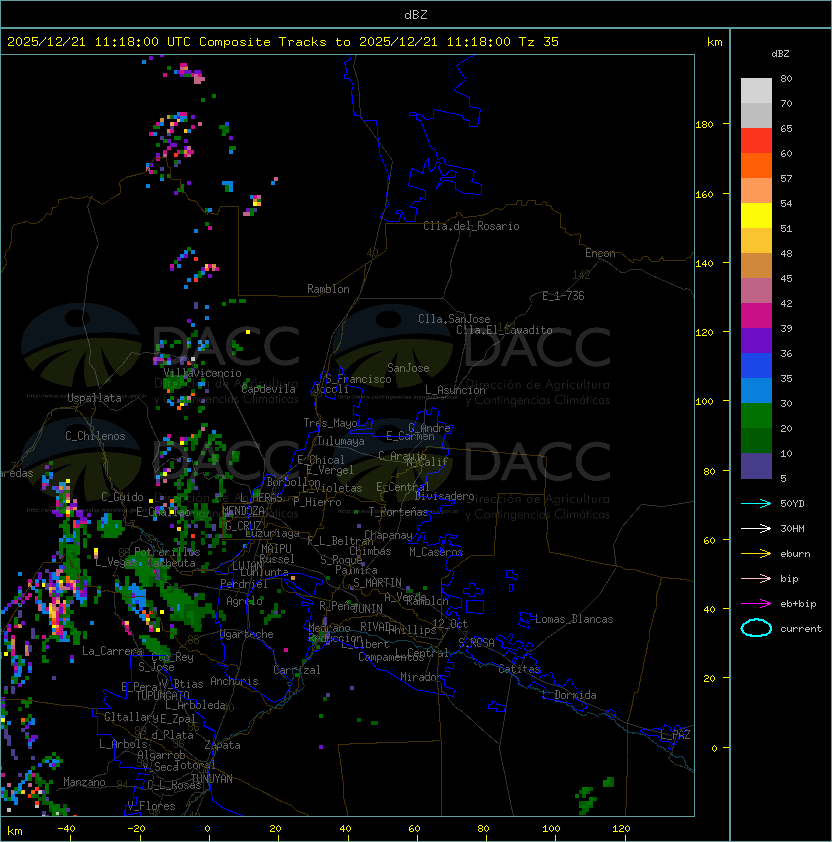This screenshot has height=842, width=832.
Task: Click the 'S_MARTIN' map label
Action: pos(378,582)
